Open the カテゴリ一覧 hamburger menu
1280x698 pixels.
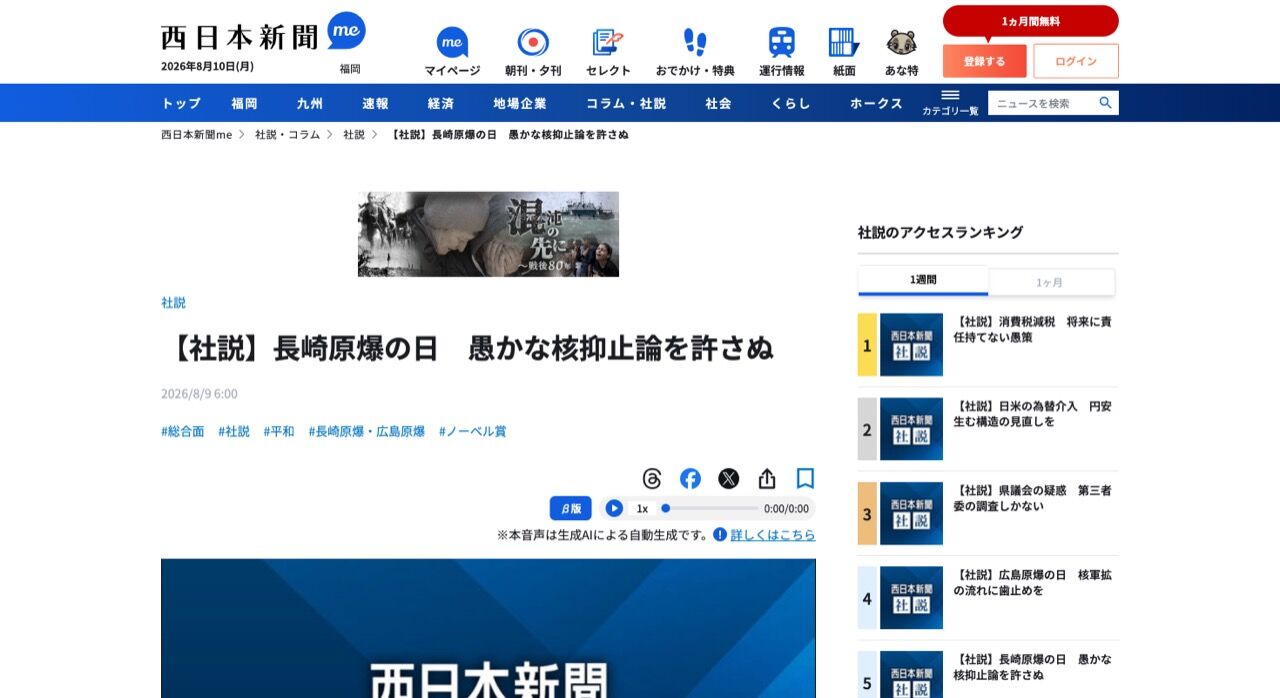[950, 102]
